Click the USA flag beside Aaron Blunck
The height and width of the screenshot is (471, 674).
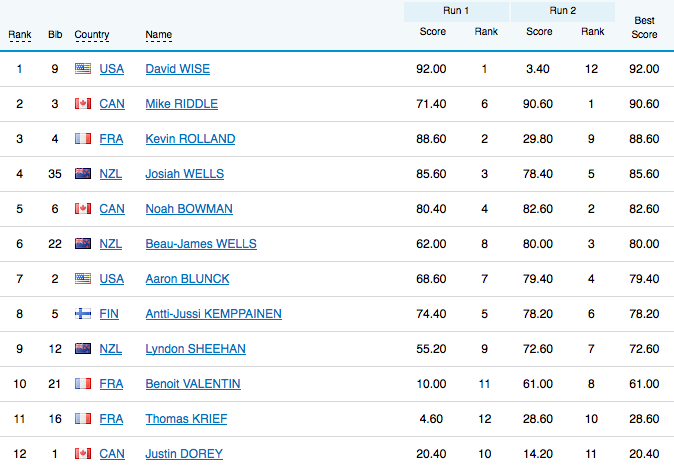point(83,279)
